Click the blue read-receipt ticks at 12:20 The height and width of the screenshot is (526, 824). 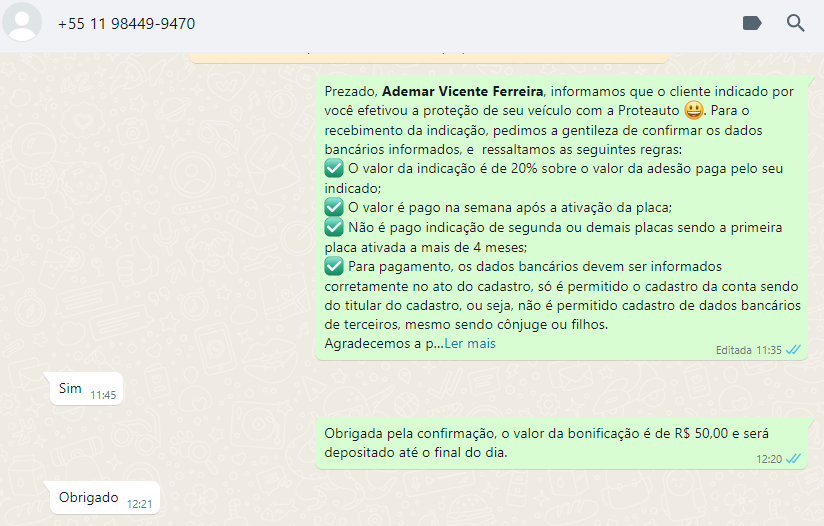(793, 459)
